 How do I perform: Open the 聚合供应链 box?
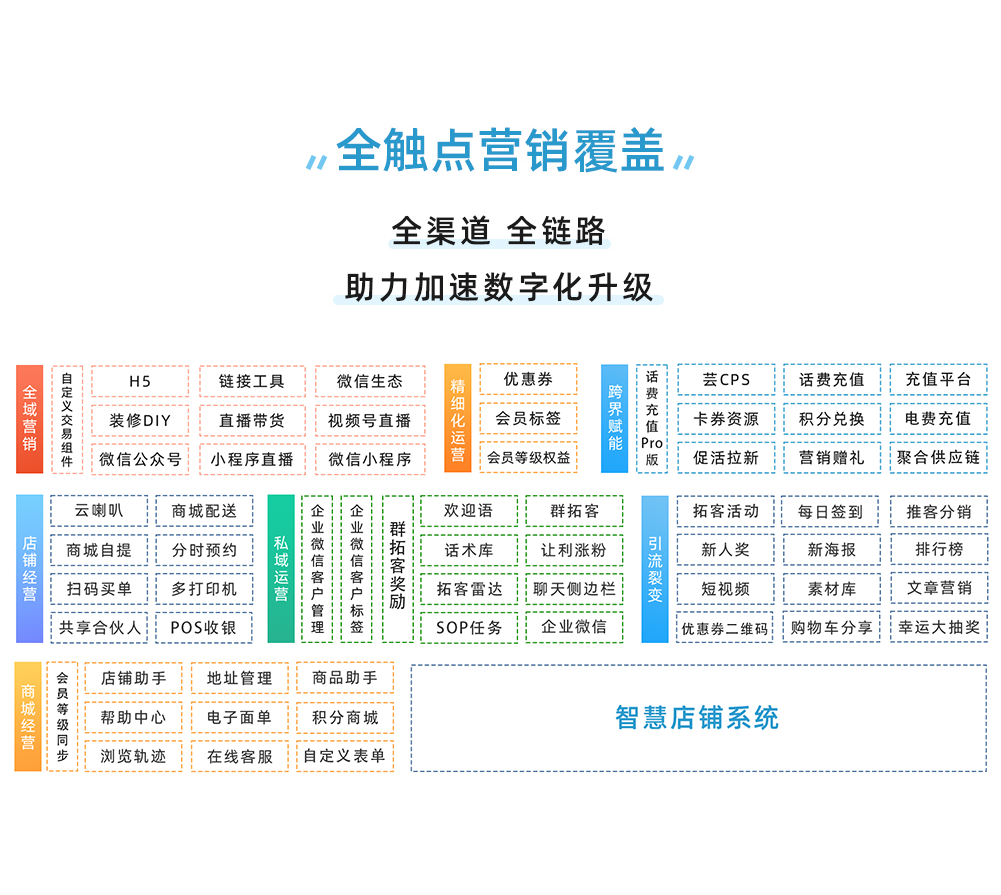(x=938, y=458)
